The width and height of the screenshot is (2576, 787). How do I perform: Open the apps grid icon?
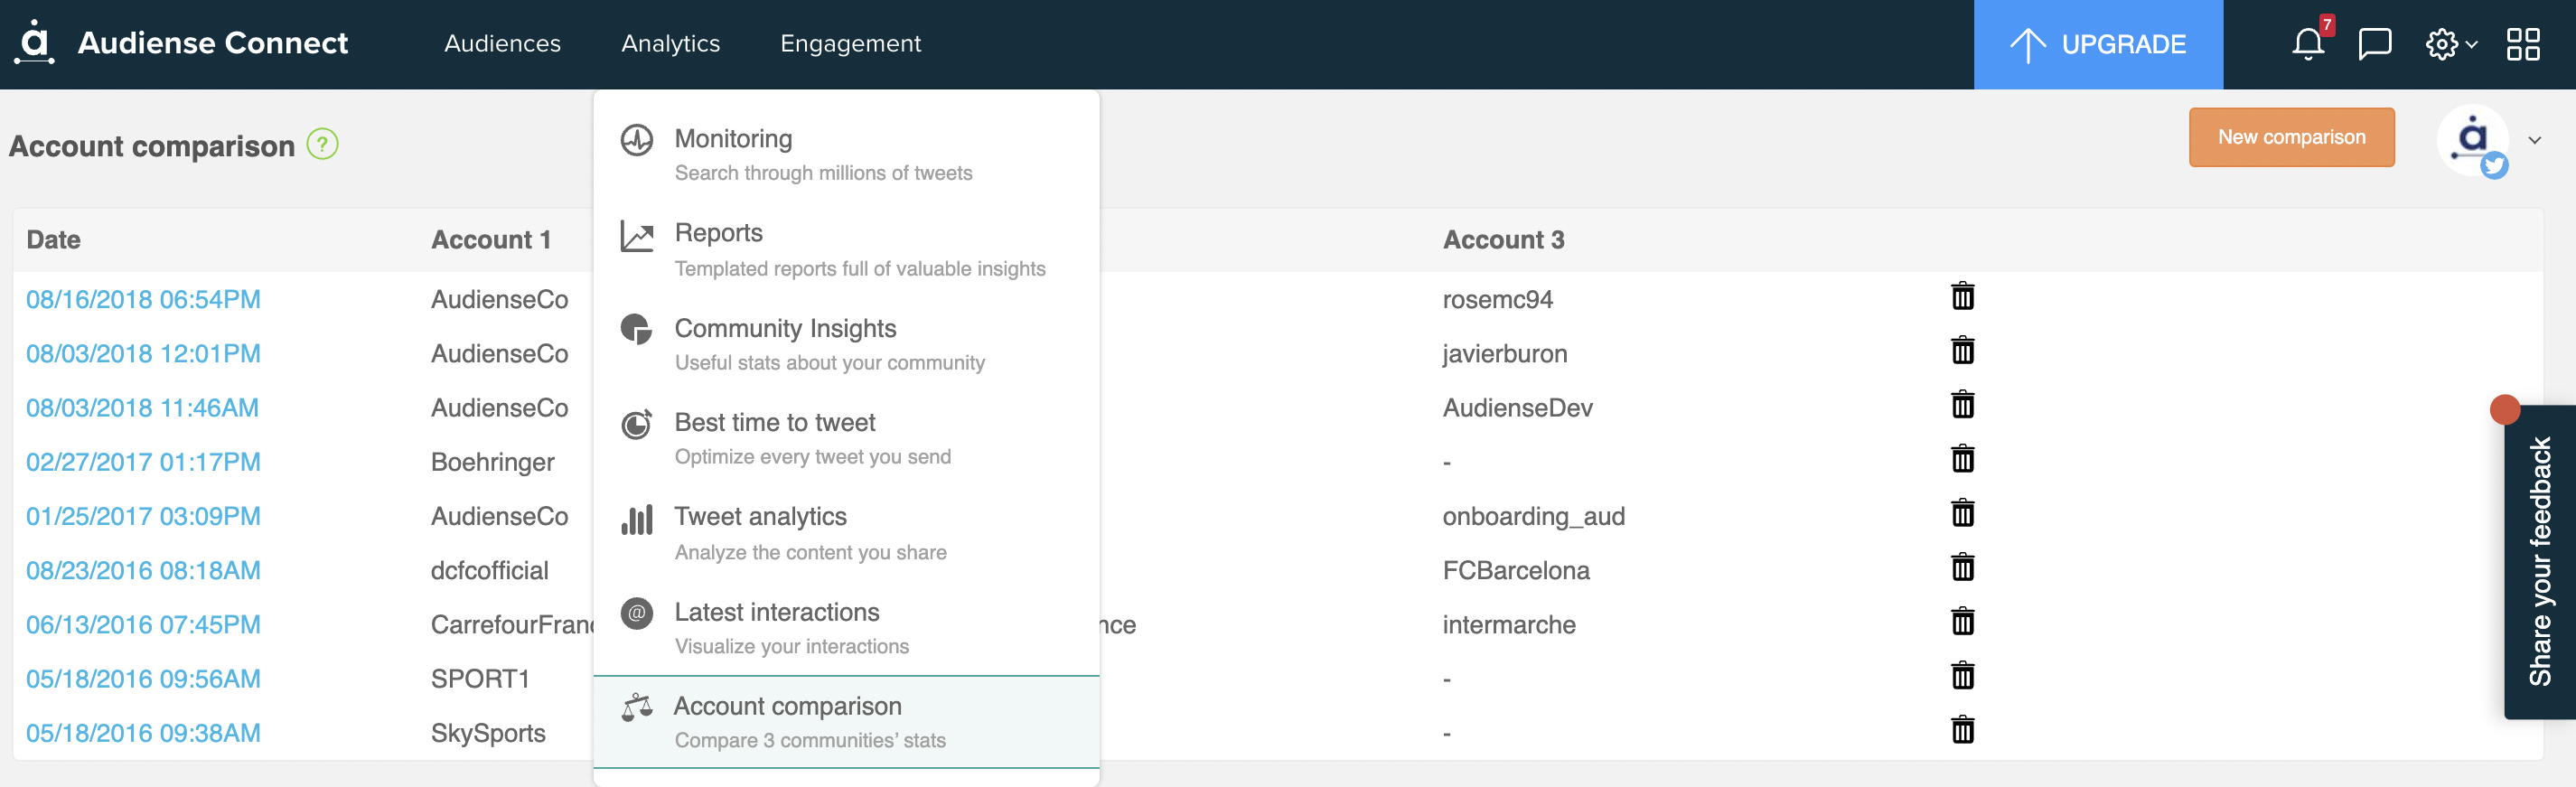2523,44
